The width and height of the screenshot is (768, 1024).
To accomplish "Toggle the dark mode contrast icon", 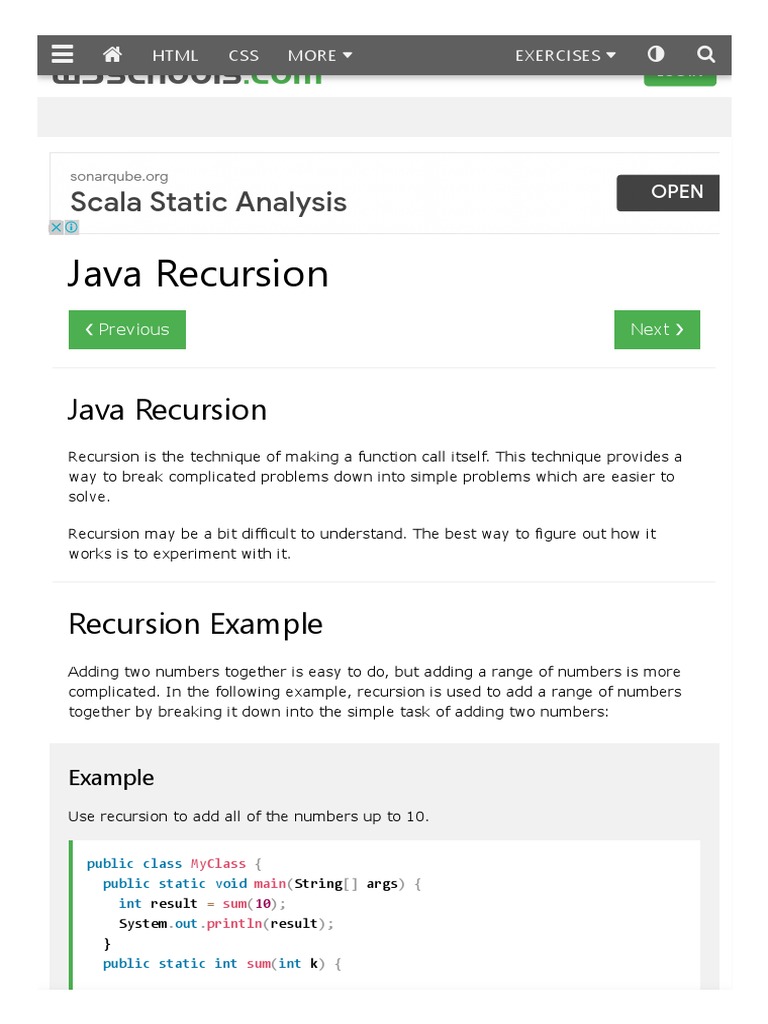I will point(656,55).
